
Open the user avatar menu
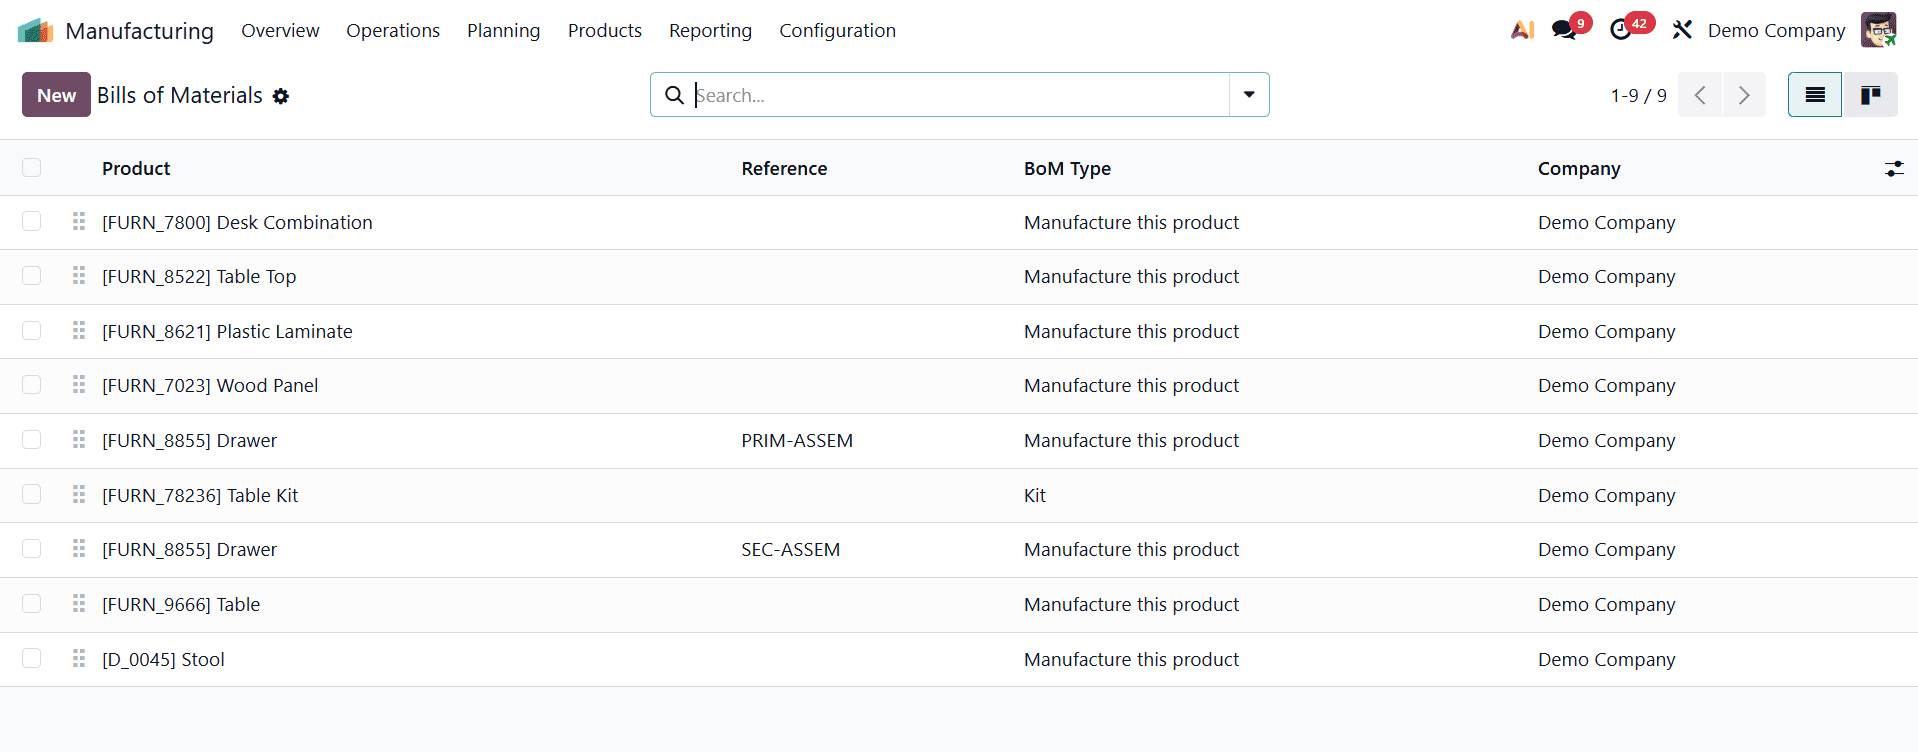1878,30
